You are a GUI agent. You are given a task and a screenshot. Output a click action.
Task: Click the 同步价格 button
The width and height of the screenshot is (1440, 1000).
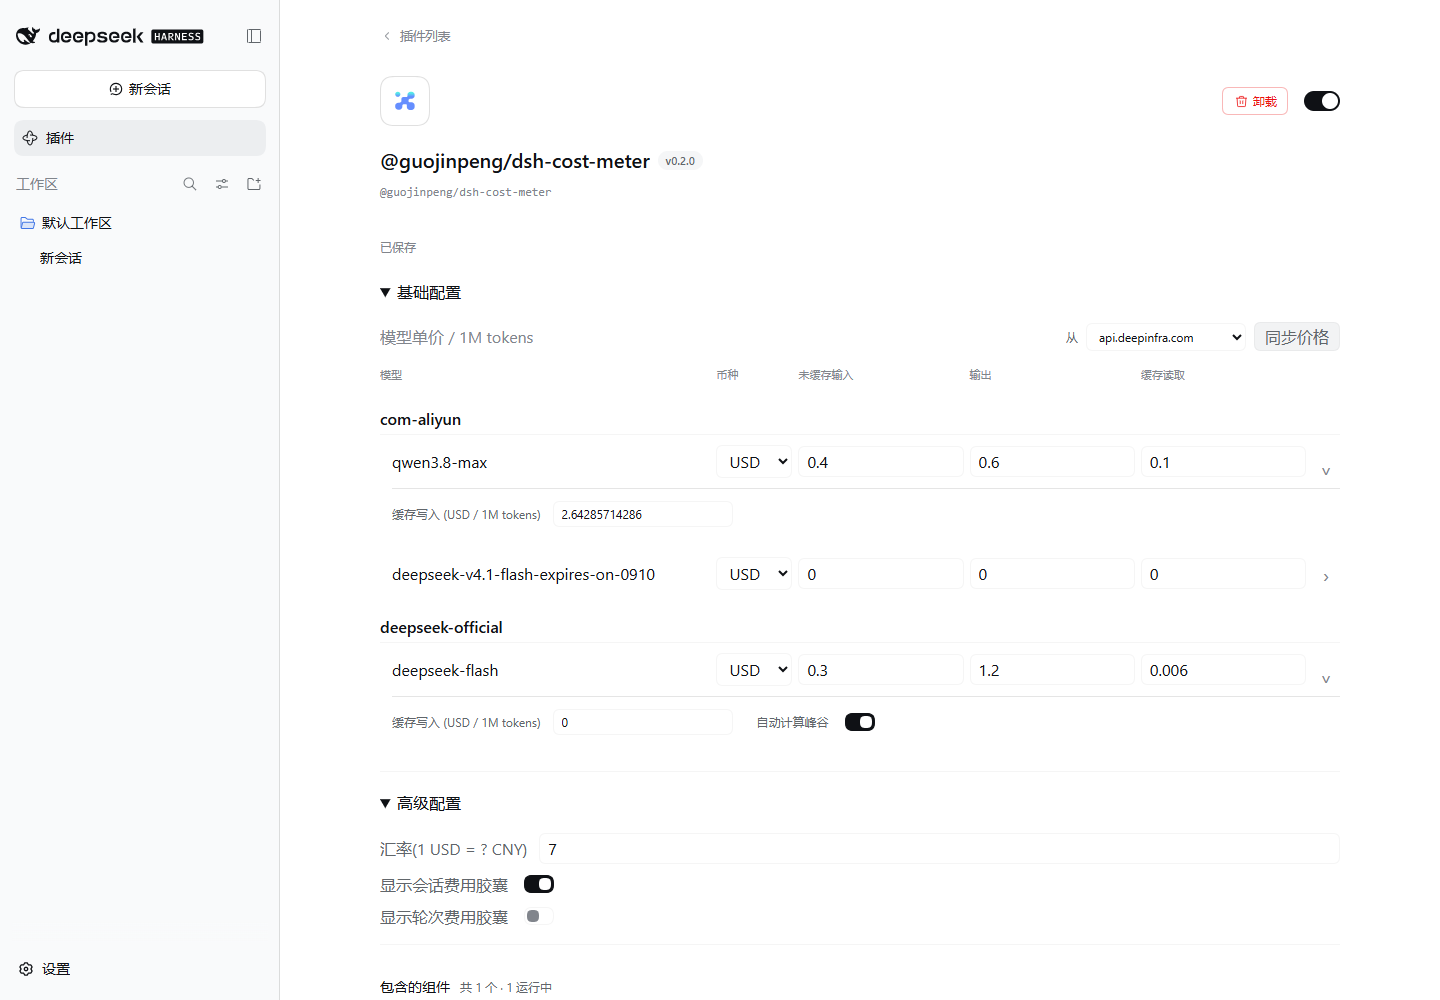coord(1297,337)
